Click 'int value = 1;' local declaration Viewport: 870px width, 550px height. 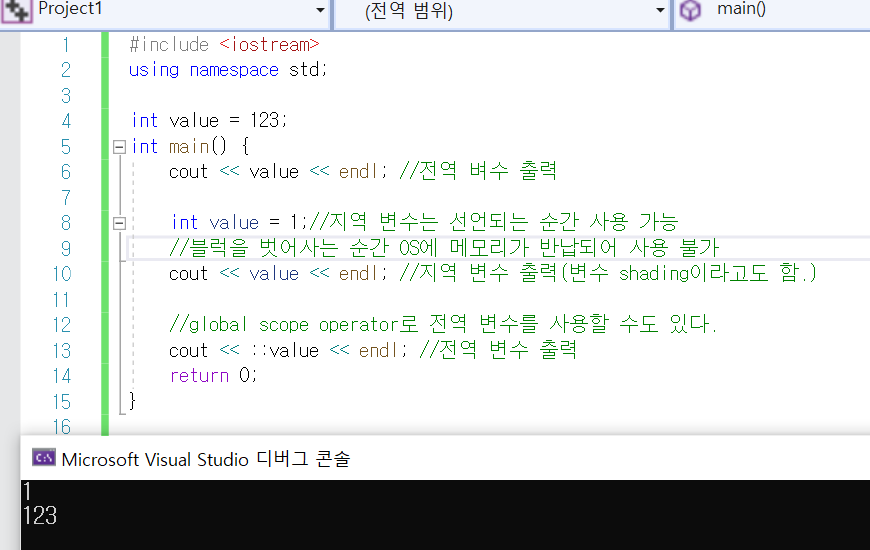[x=239, y=223]
